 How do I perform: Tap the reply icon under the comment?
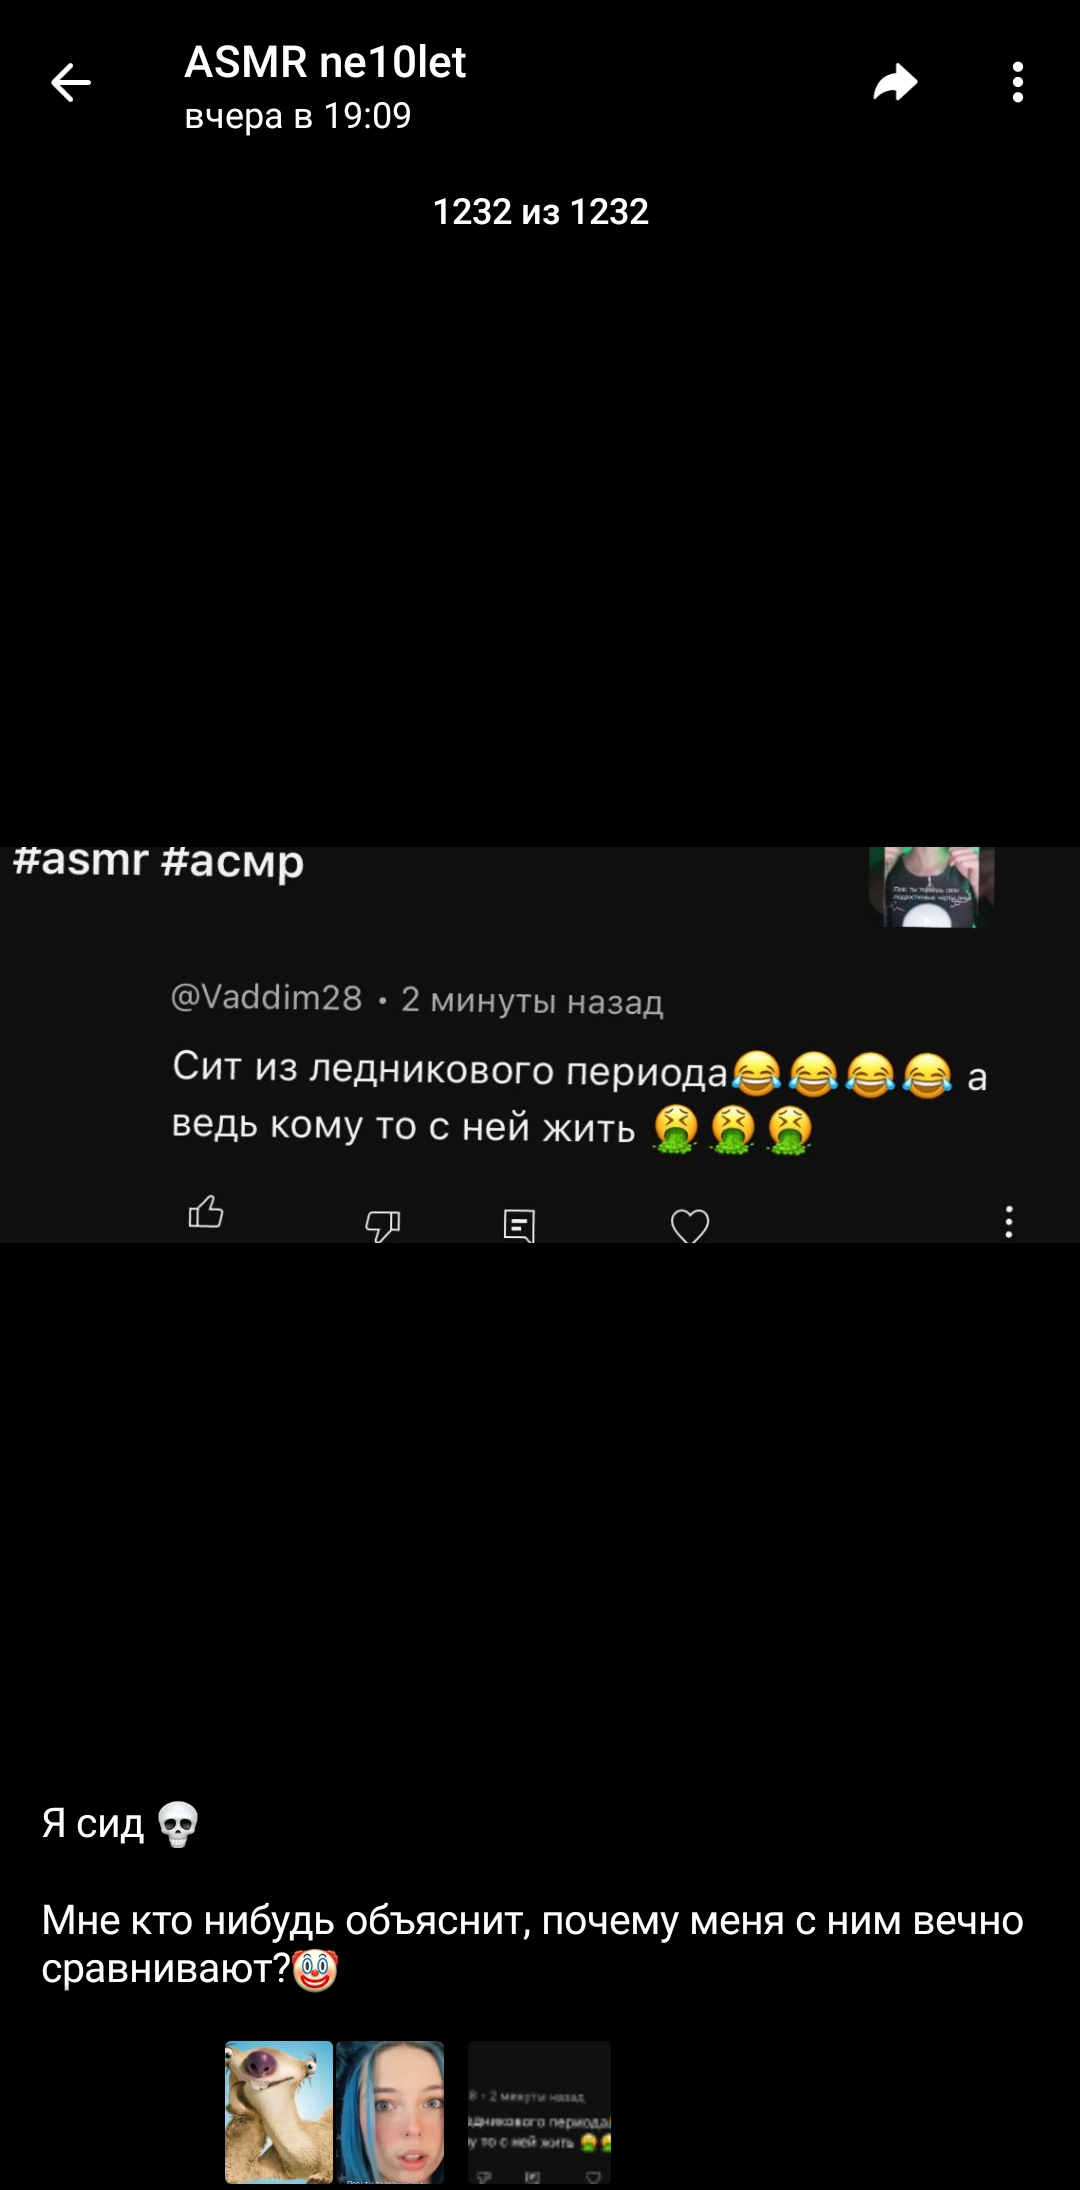tap(519, 1224)
